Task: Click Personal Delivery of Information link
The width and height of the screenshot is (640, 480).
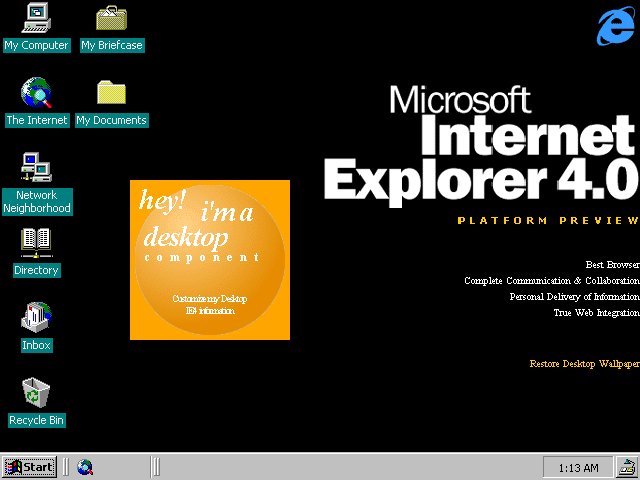Action: click(x=575, y=297)
